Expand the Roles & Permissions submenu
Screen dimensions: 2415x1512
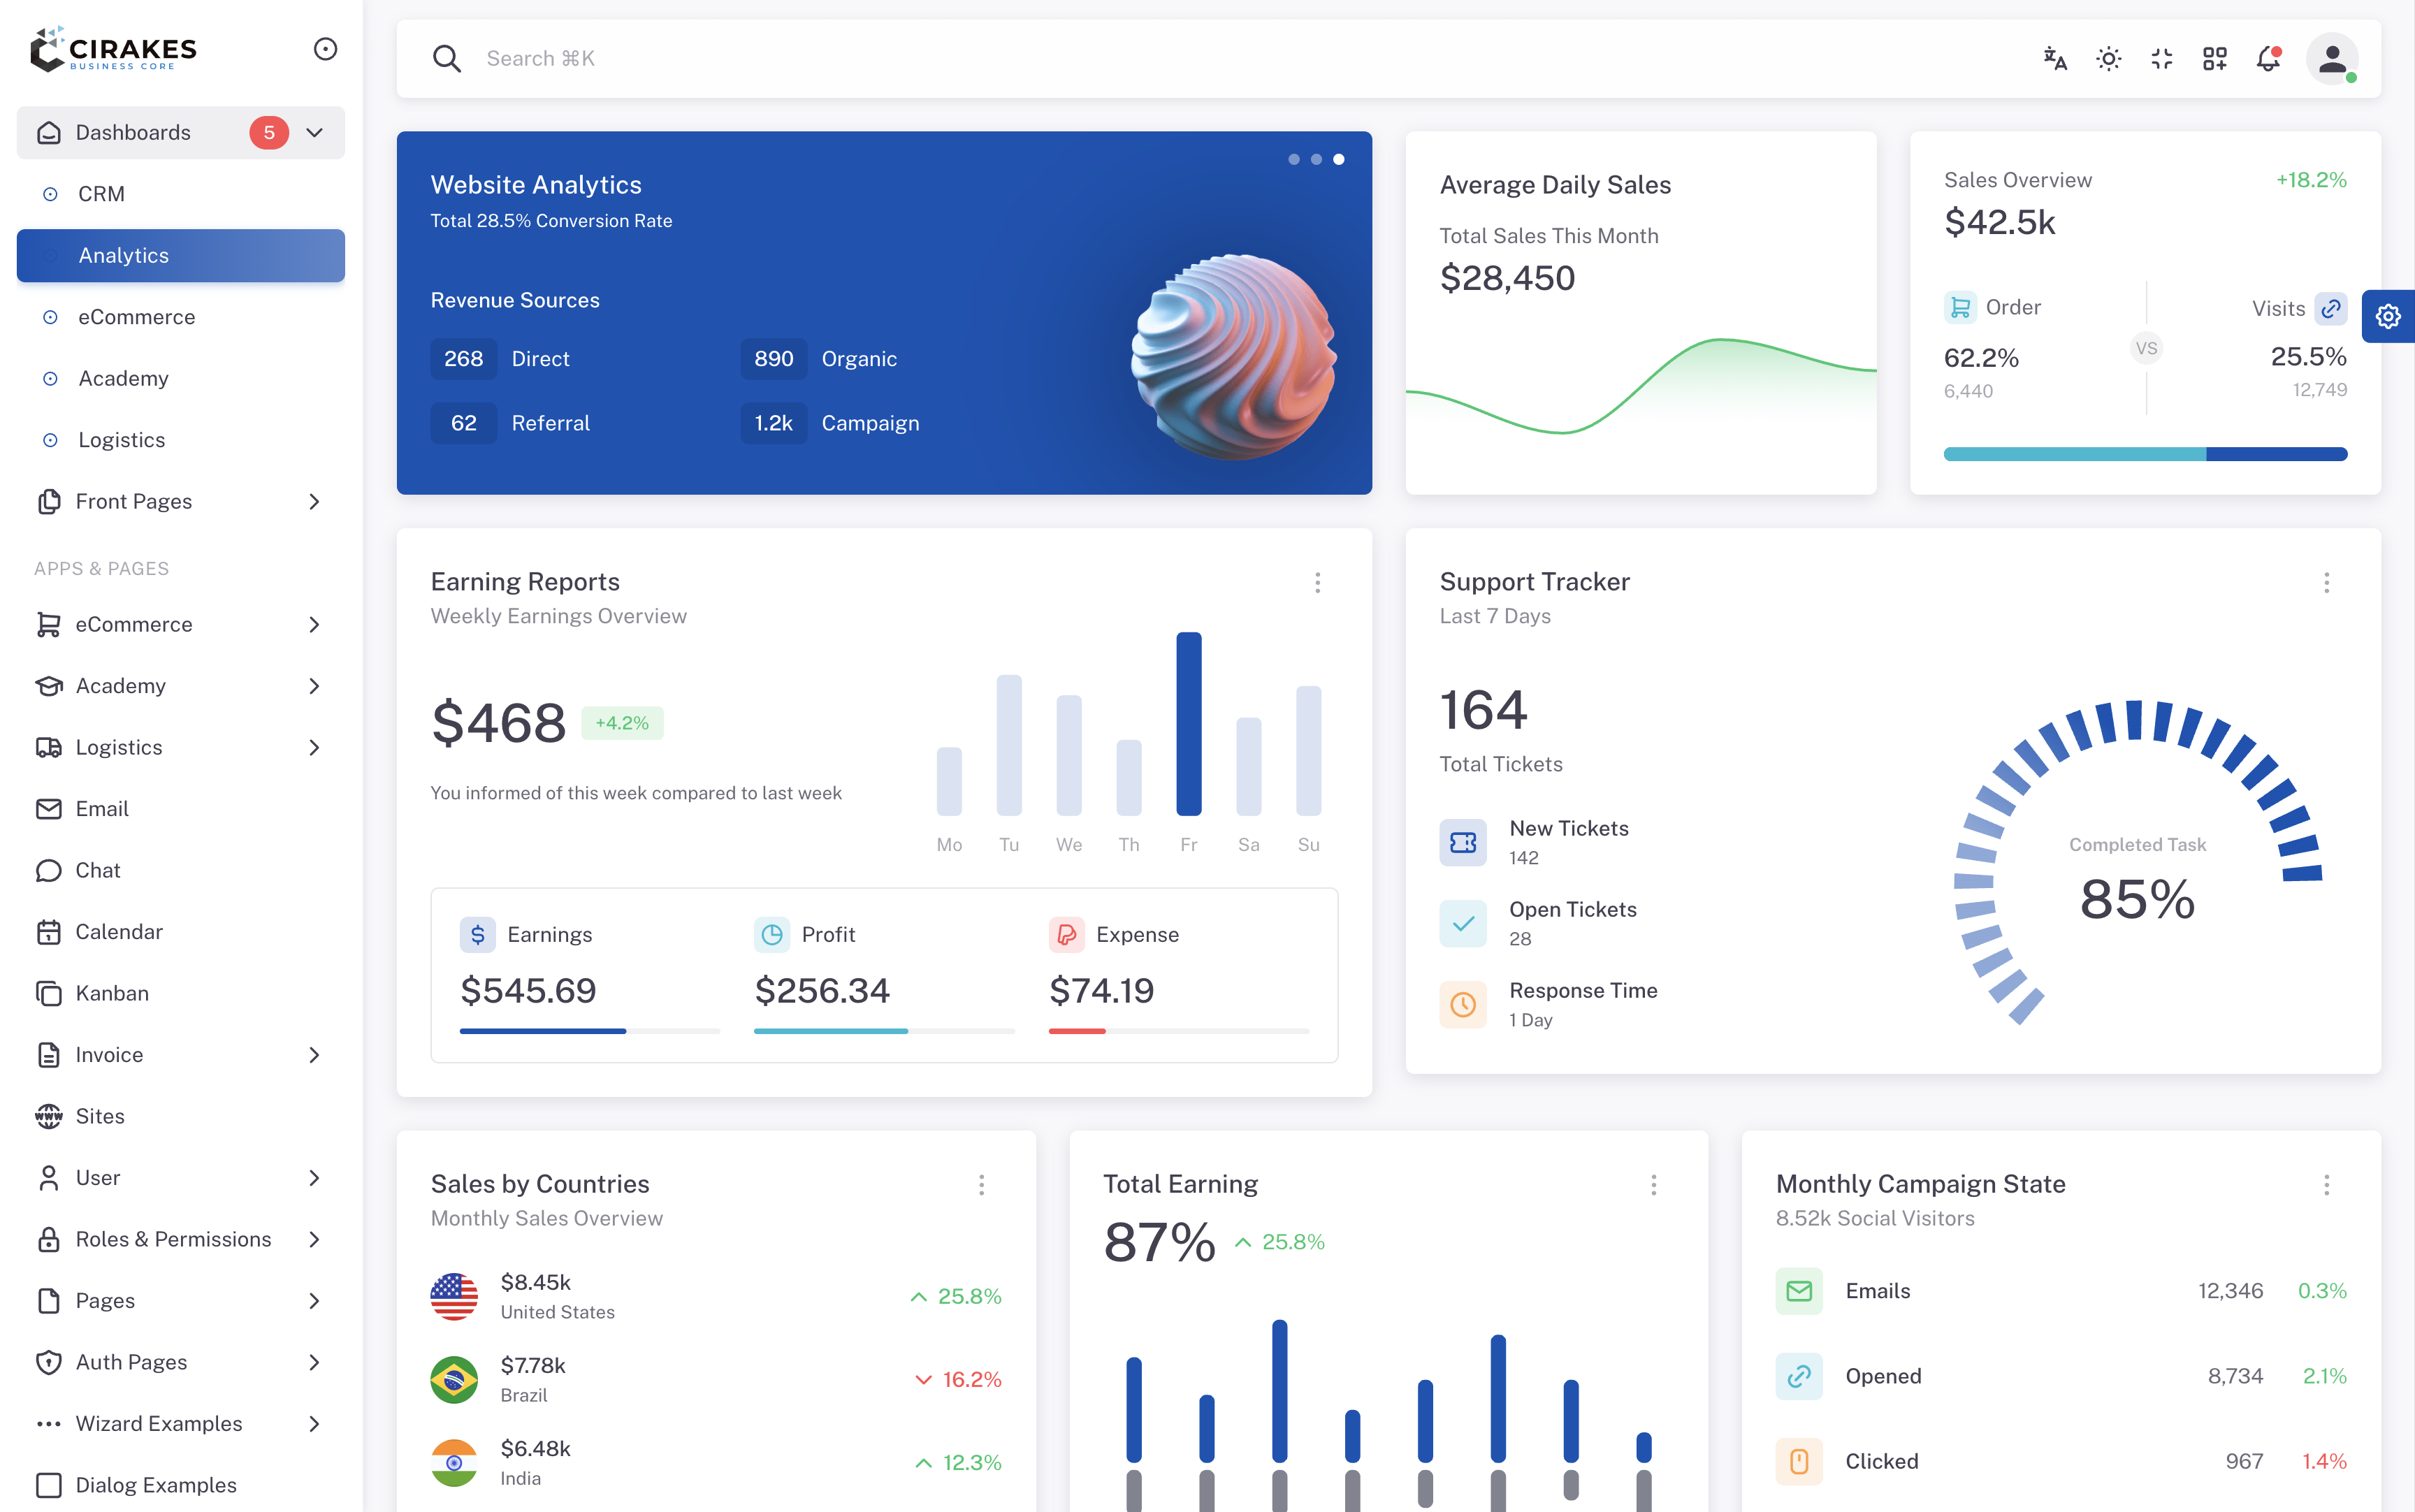click(314, 1239)
